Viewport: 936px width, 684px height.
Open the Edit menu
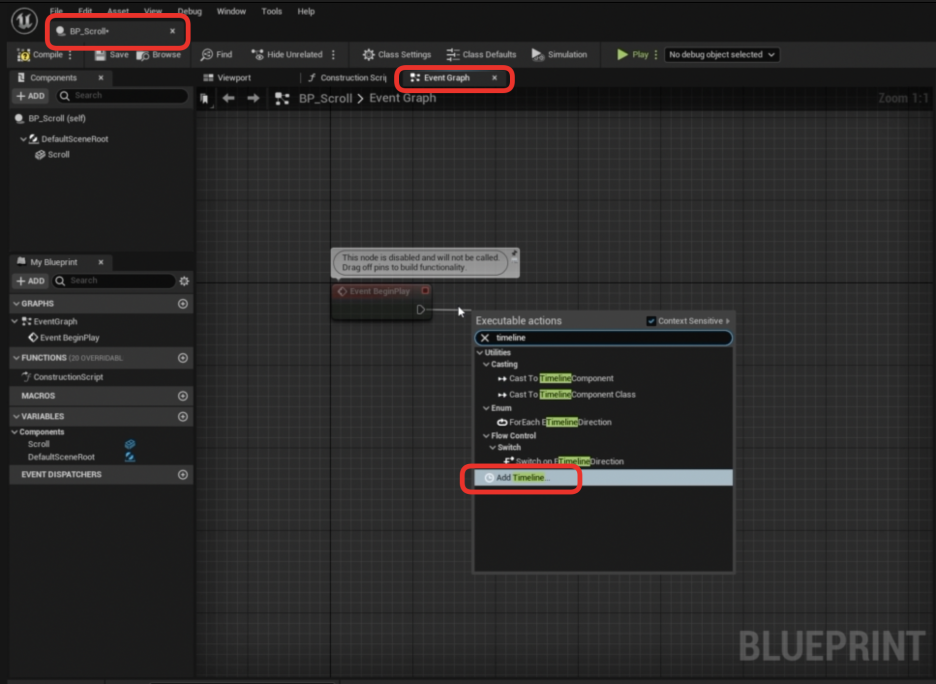tap(85, 11)
